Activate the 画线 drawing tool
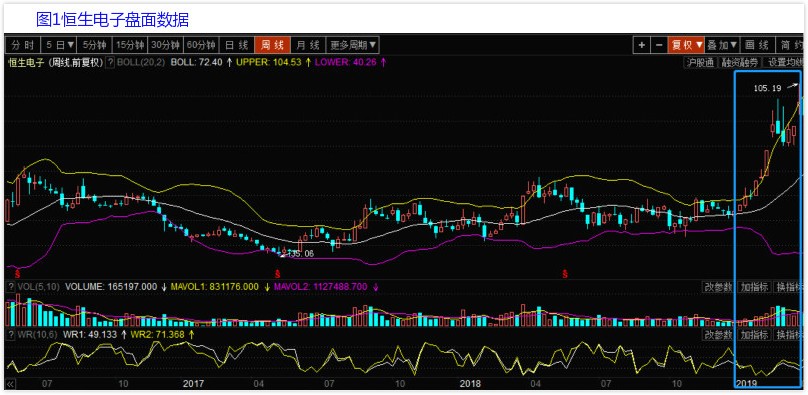Screen dimensions: 808x395 pyautogui.click(x=757, y=45)
